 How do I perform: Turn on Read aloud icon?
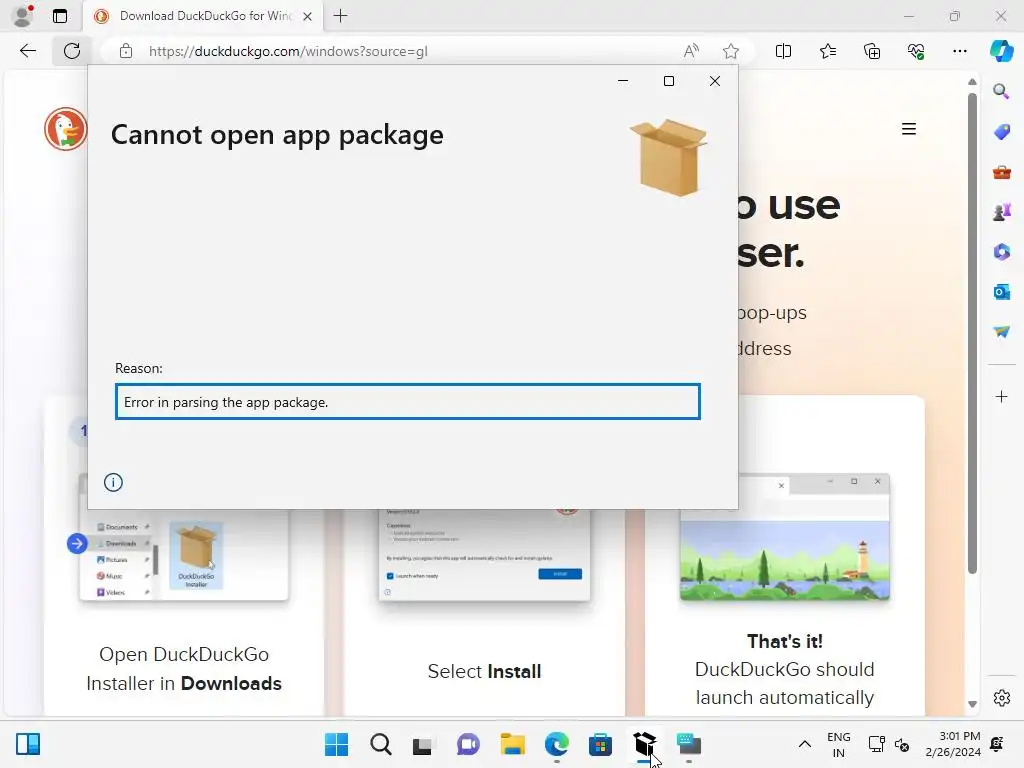coord(691,51)
